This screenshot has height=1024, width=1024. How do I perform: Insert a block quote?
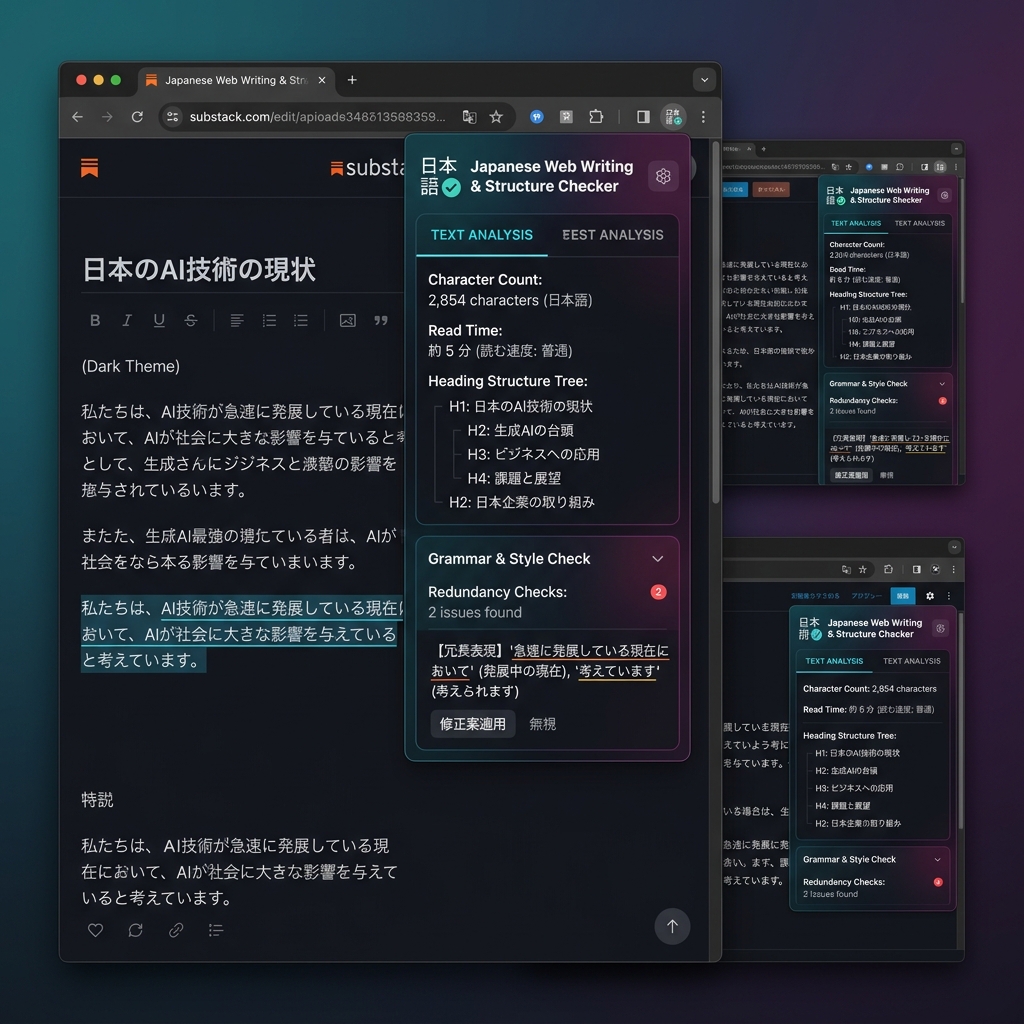pyautogui.click(x=381, y=320)
